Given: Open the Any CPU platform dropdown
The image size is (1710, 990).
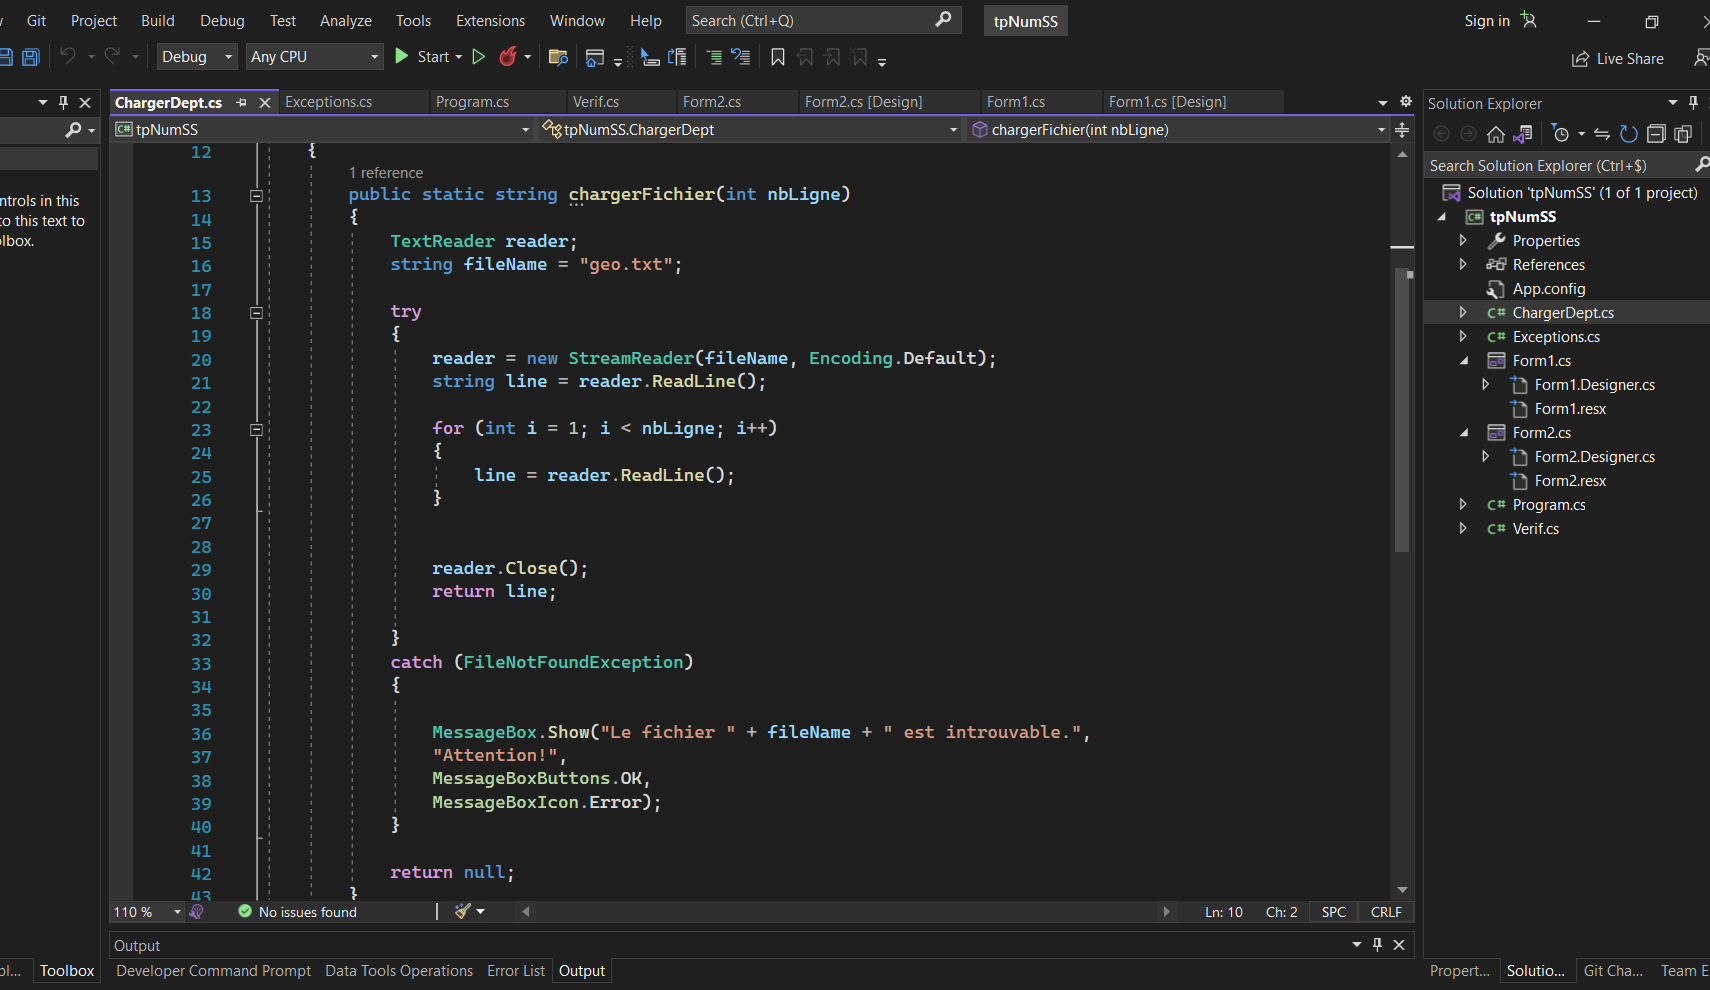Looking at the screenshot, I should pyautogui.click(x=314, y=57).
